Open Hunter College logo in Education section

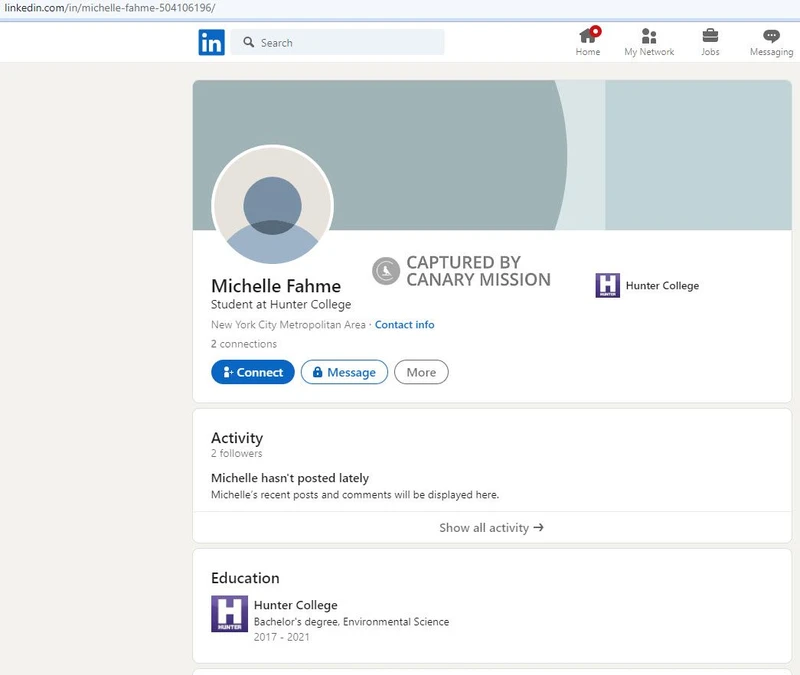pyautogui.click(x=230, y=614)
